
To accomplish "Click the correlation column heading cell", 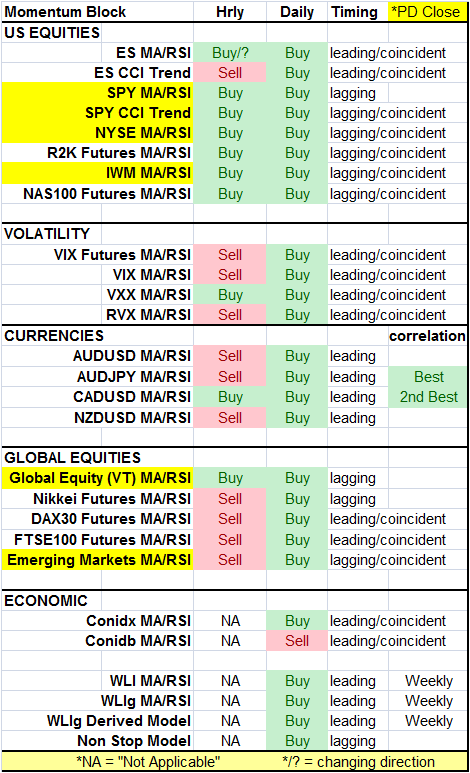I will tap(428, 335).
